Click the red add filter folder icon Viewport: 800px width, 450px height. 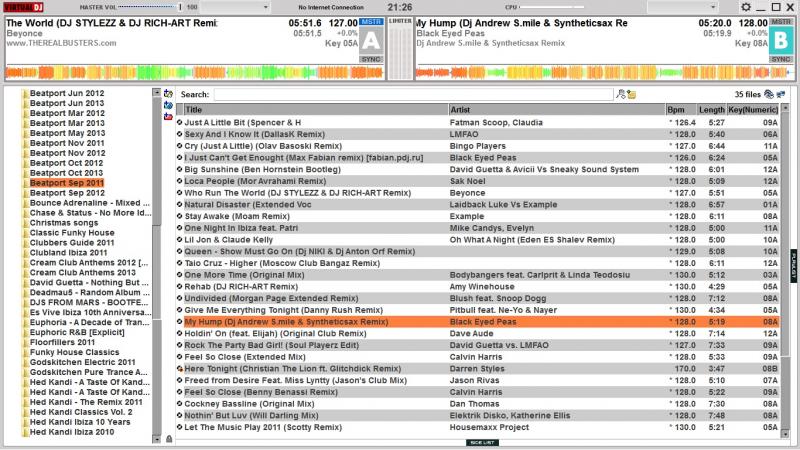point(168,117)
